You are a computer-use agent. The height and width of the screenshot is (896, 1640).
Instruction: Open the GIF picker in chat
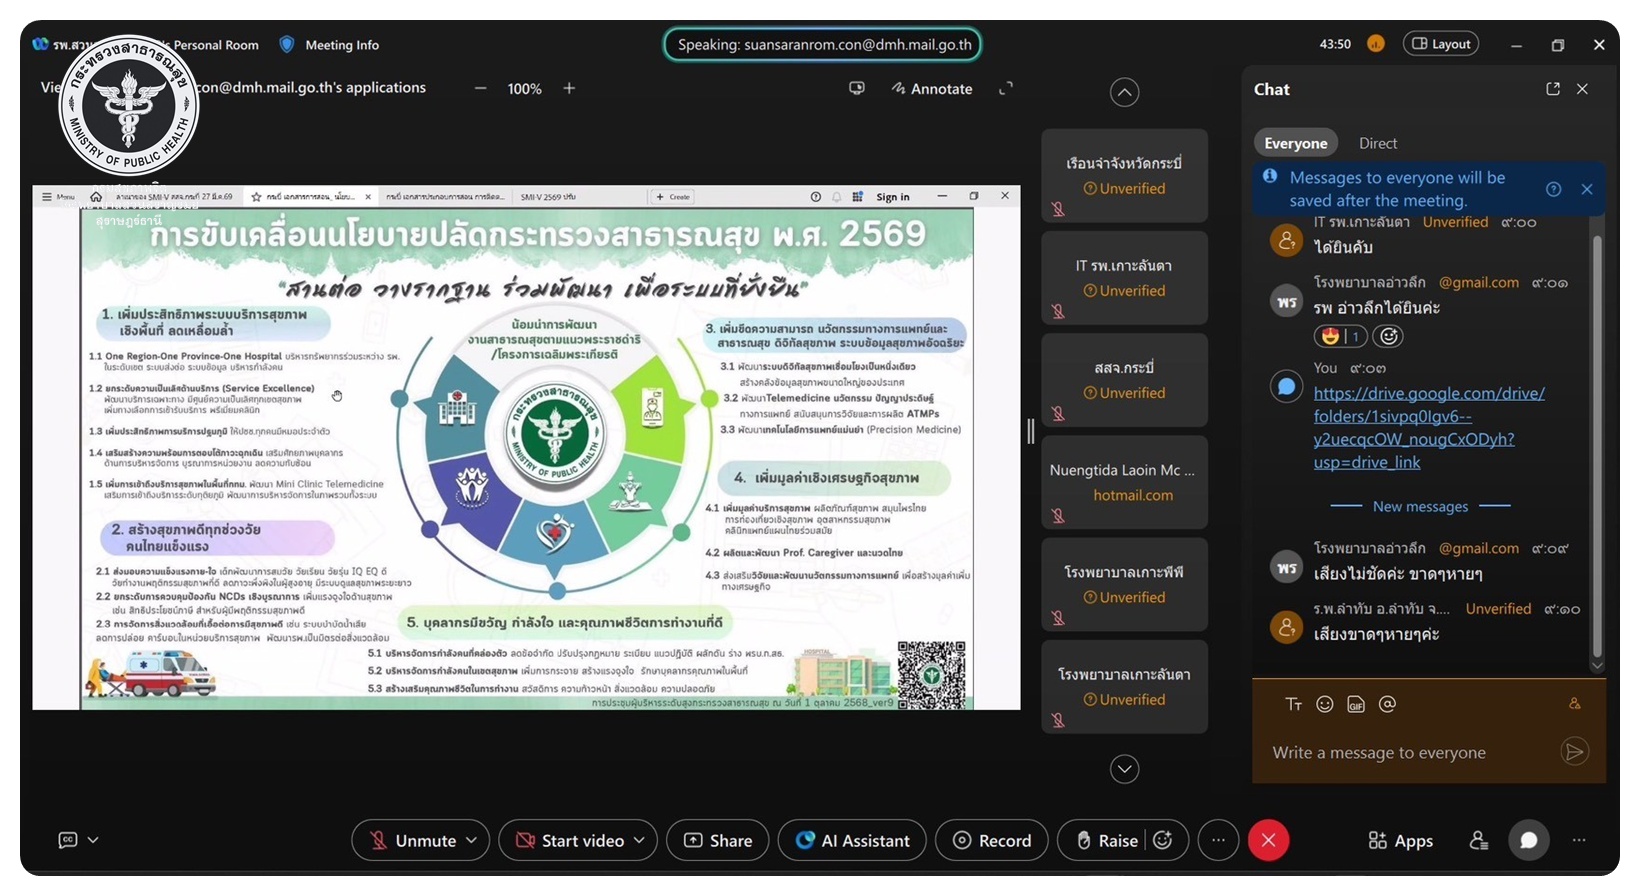1356,704
